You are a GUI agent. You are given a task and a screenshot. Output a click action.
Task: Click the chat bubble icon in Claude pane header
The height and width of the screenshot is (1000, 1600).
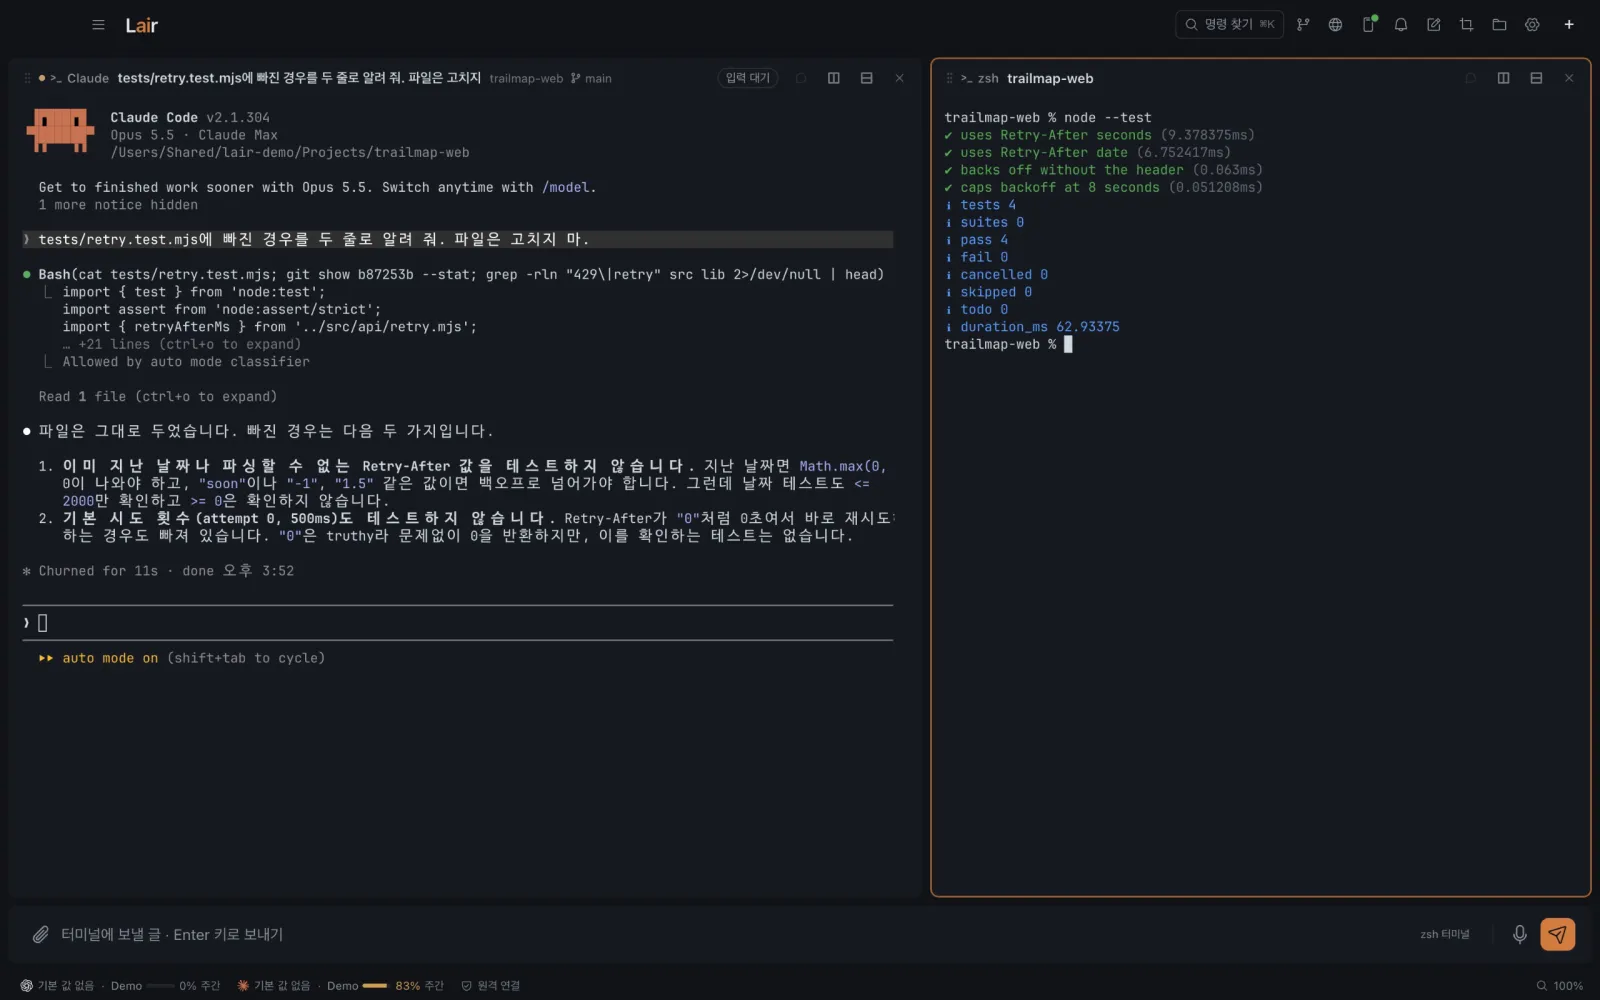pos(801,78)
